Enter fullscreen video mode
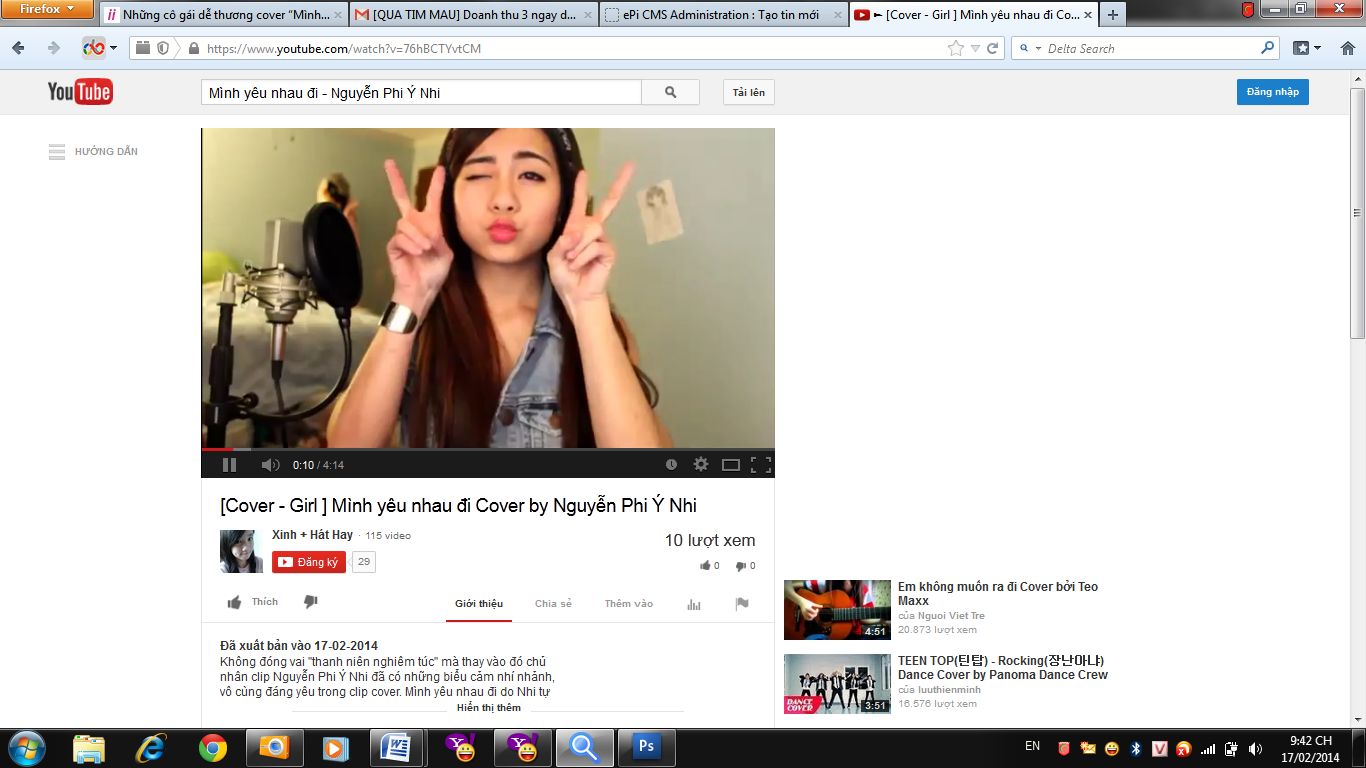This screenshot has width=1366, height=768. 760,465
